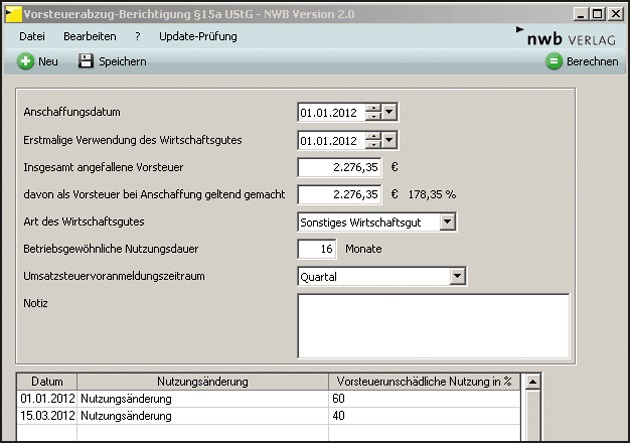Open Anschaffungsdatum calendar dropdown arrow
The image size is (630, 443).
pos(390,112)
